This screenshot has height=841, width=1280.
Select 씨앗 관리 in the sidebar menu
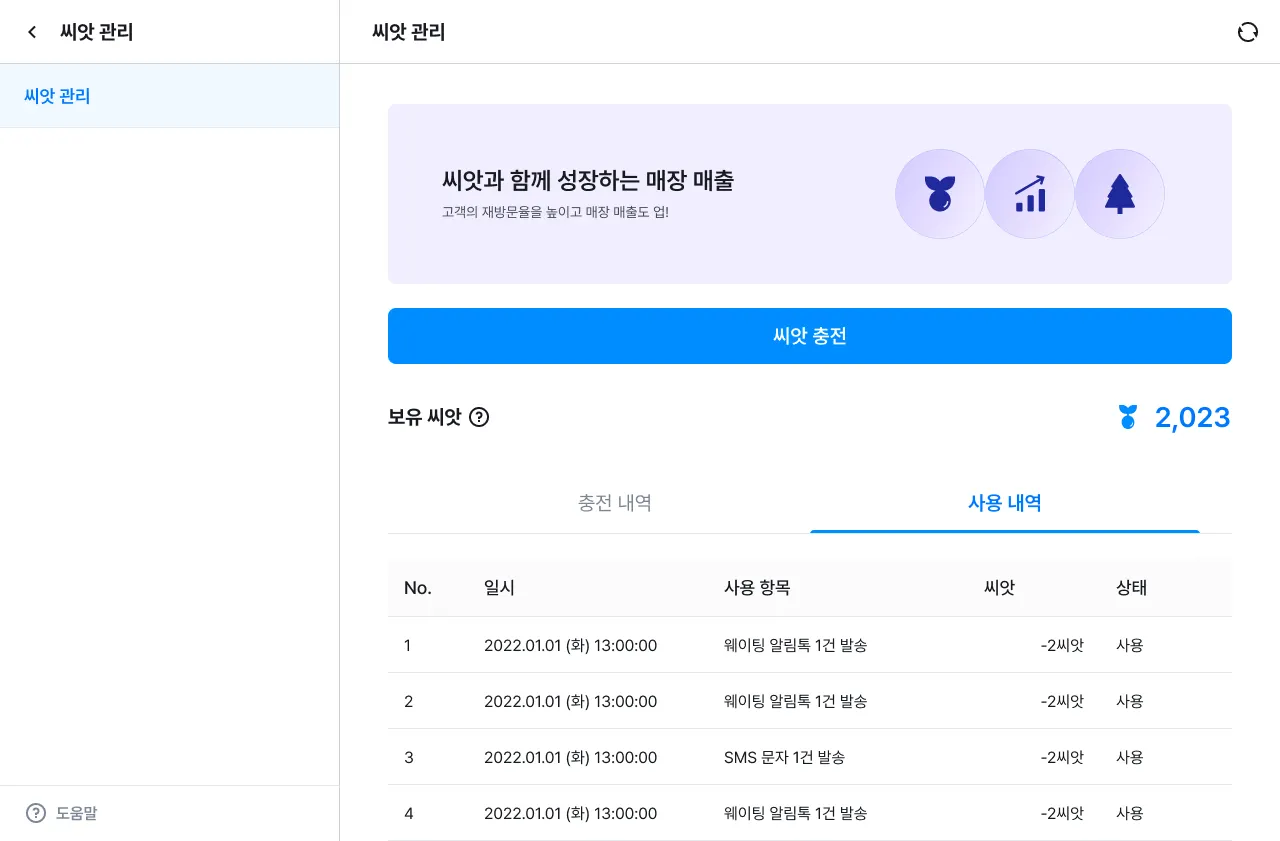58,97
